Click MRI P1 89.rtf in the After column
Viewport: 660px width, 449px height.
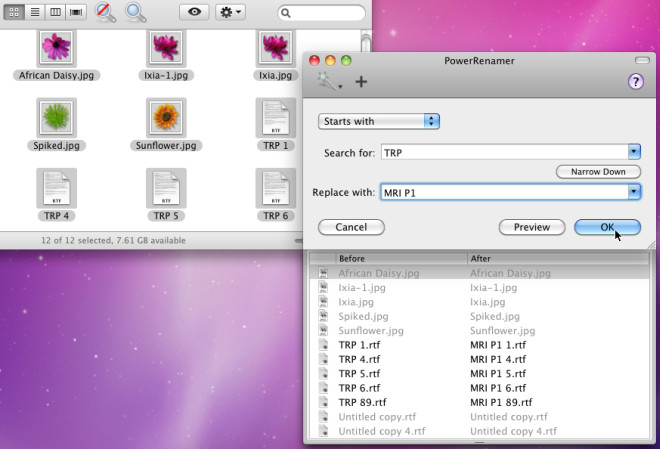tap(501, 402)
